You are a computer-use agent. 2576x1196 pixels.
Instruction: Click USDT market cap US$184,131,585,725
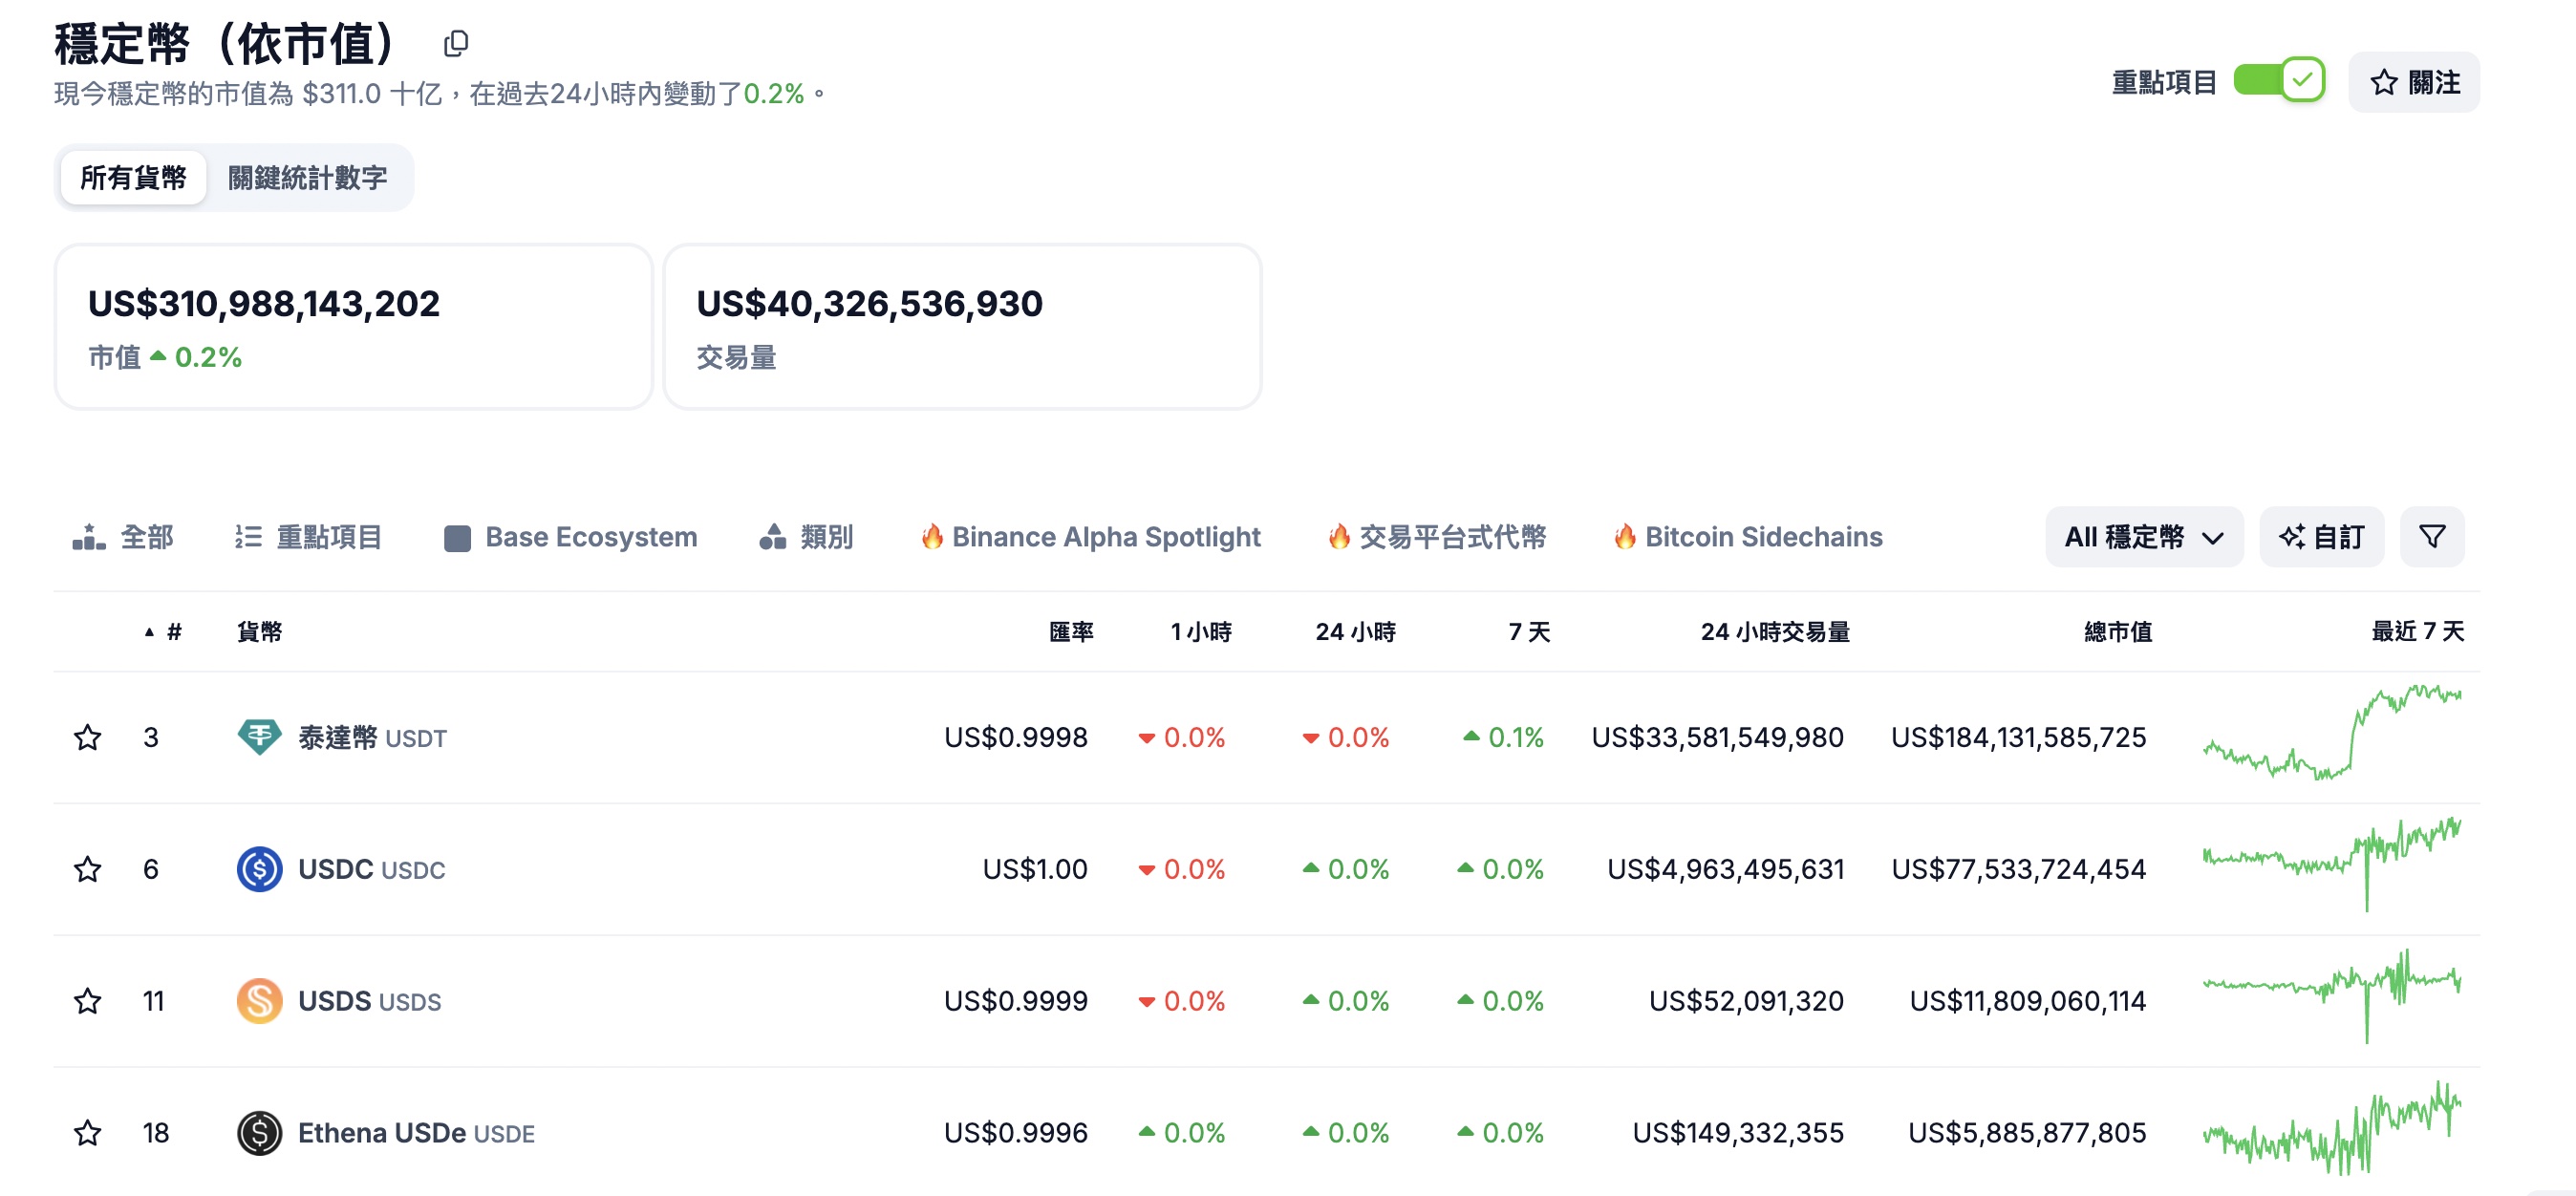click(x=2018, y=738)
